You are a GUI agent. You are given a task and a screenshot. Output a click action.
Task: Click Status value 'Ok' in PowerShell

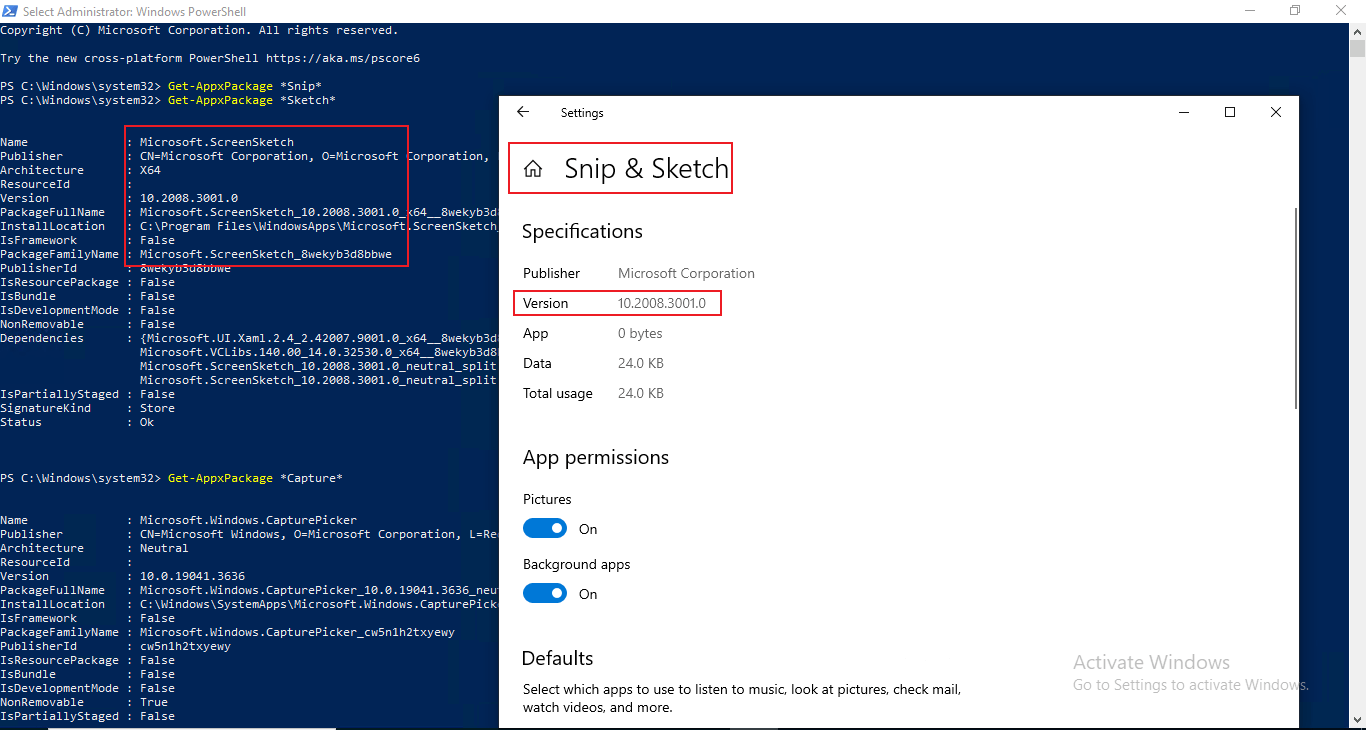point(147,422)
